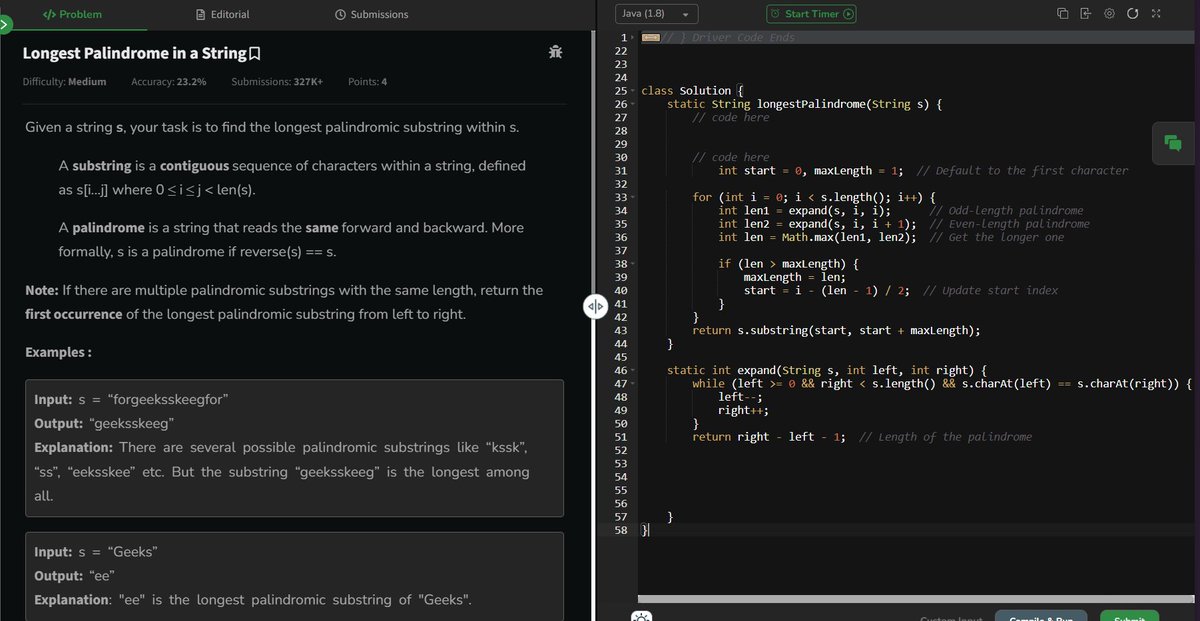Click the Difficulty: Medium label
The image size is (1200, 621).
coord(64,81)
